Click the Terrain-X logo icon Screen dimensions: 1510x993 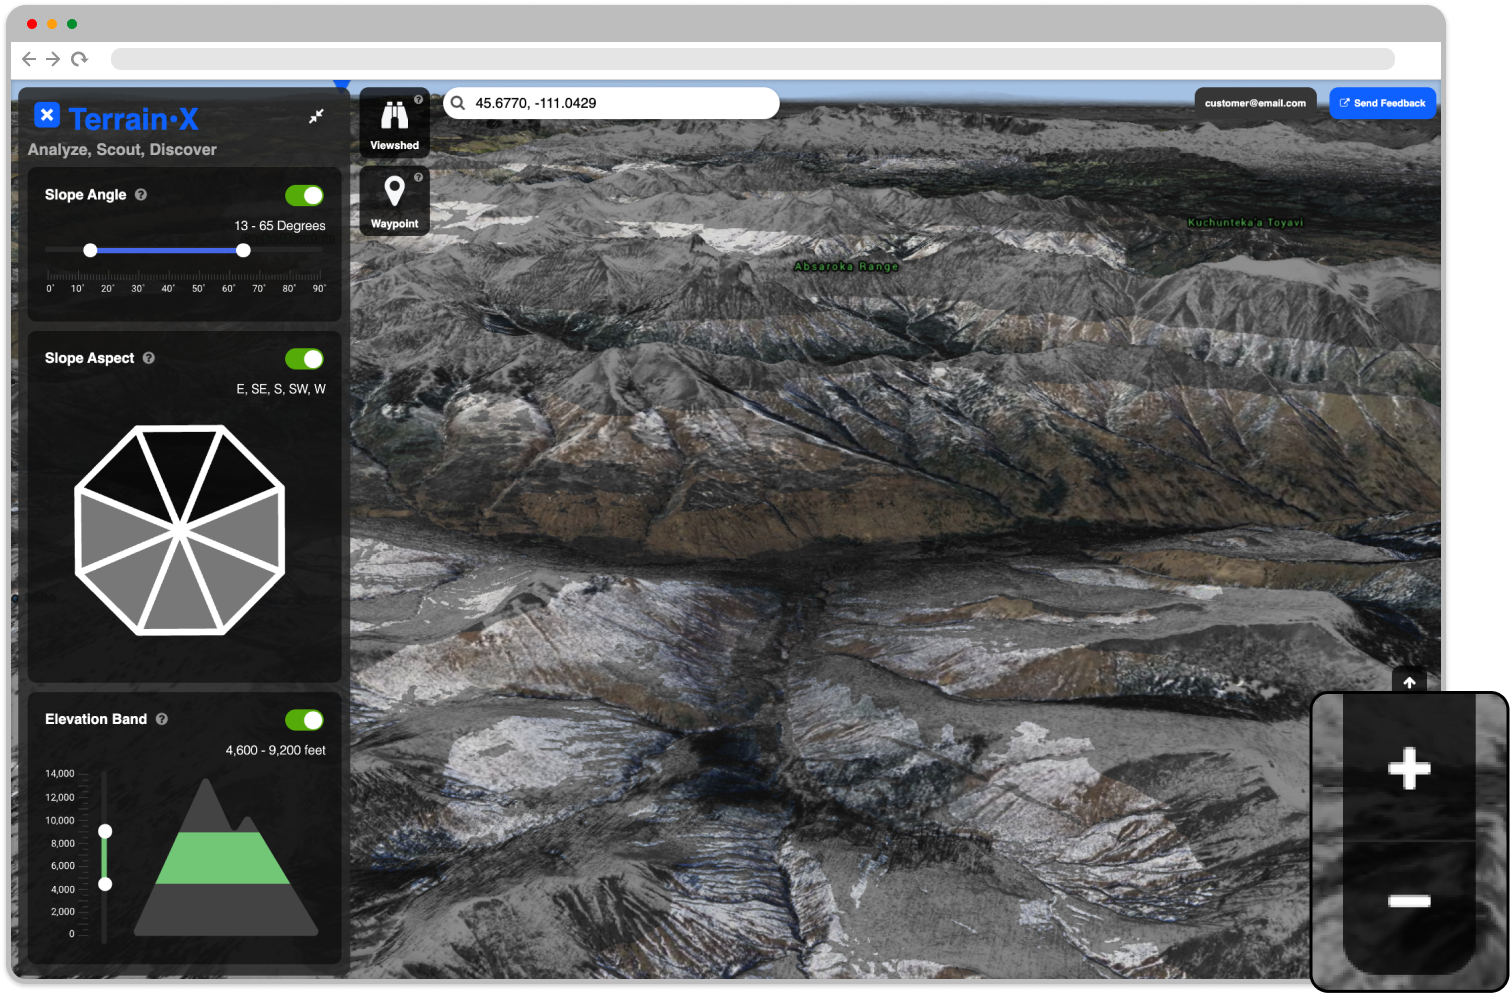(47, 115)
